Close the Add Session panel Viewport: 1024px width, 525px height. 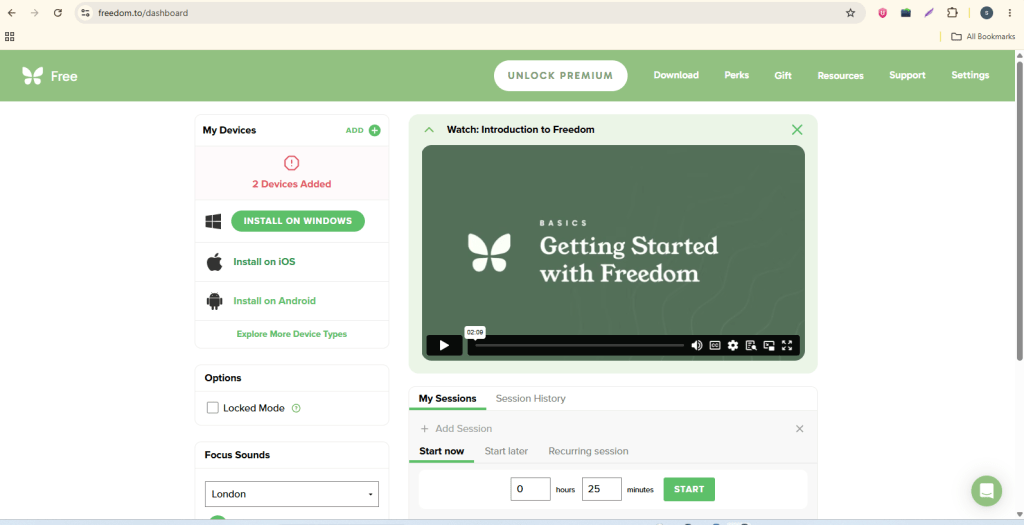click(799, 428)
